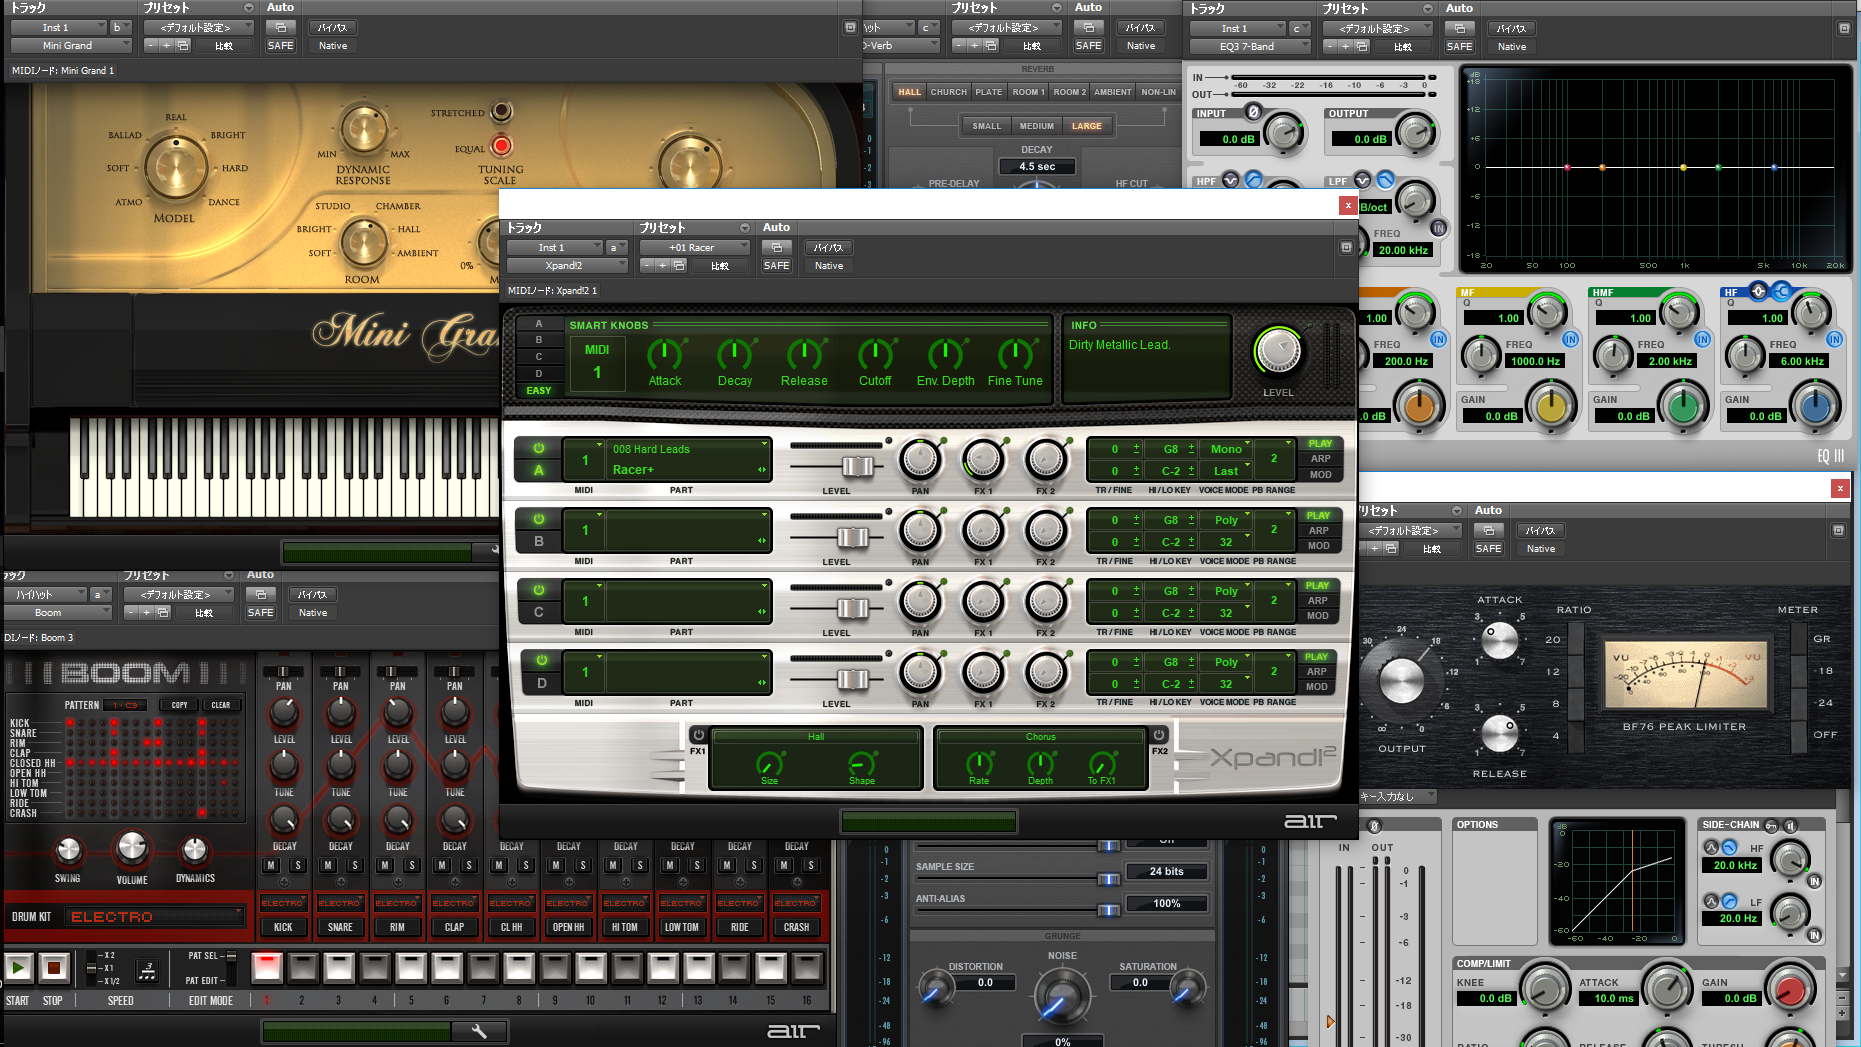Select the PLATE reverb type tab
The height and width of the screenshot is (1047, 1861).
click(989, 92)
